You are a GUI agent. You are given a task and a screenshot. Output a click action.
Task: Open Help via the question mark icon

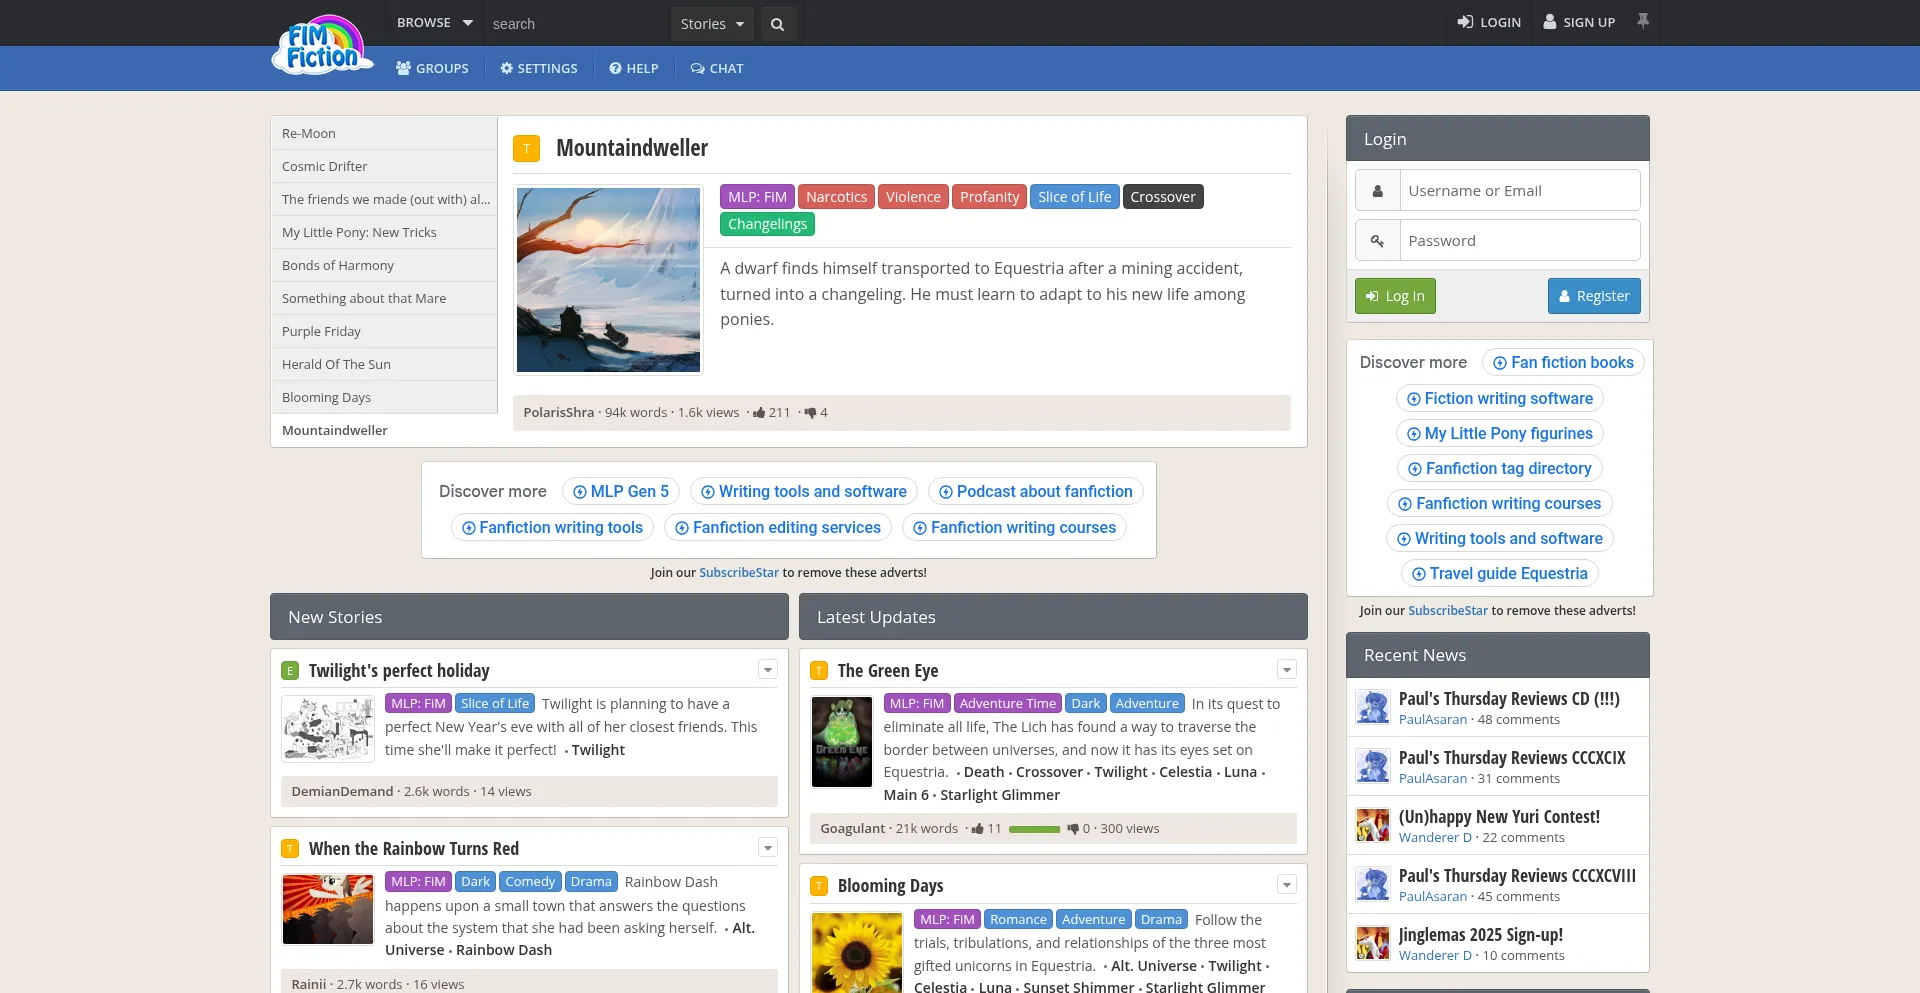coord(632,68)
